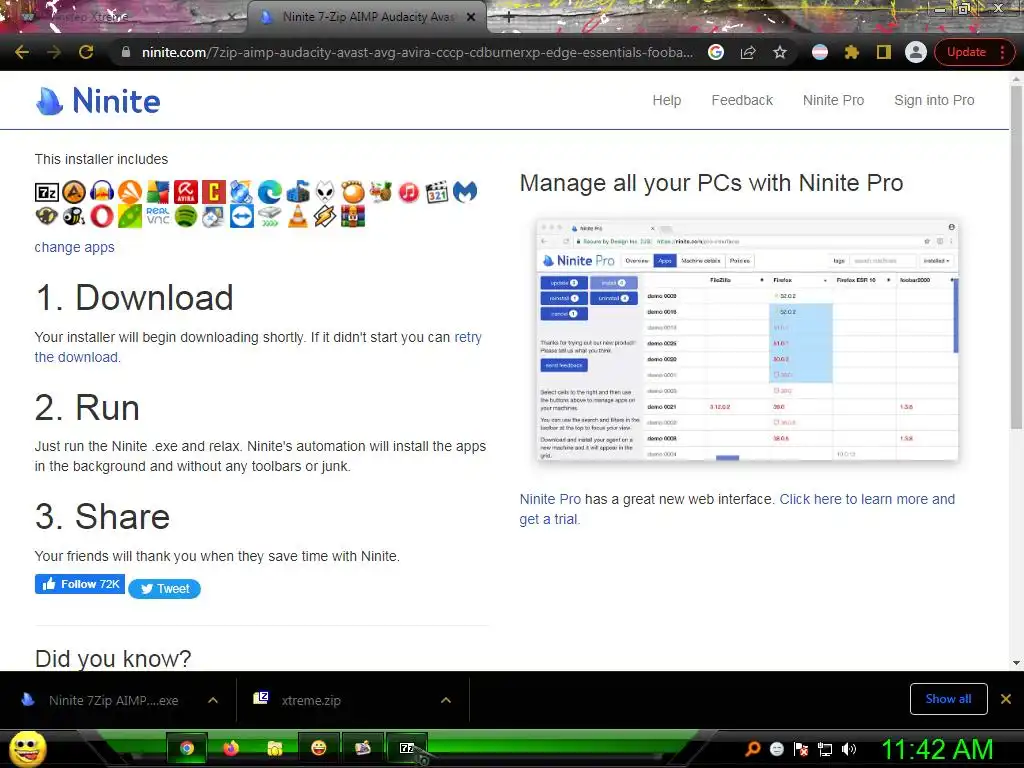Click the blue Malwarebytes icon
1024x768 pixels.
click(x=464, y=192)
